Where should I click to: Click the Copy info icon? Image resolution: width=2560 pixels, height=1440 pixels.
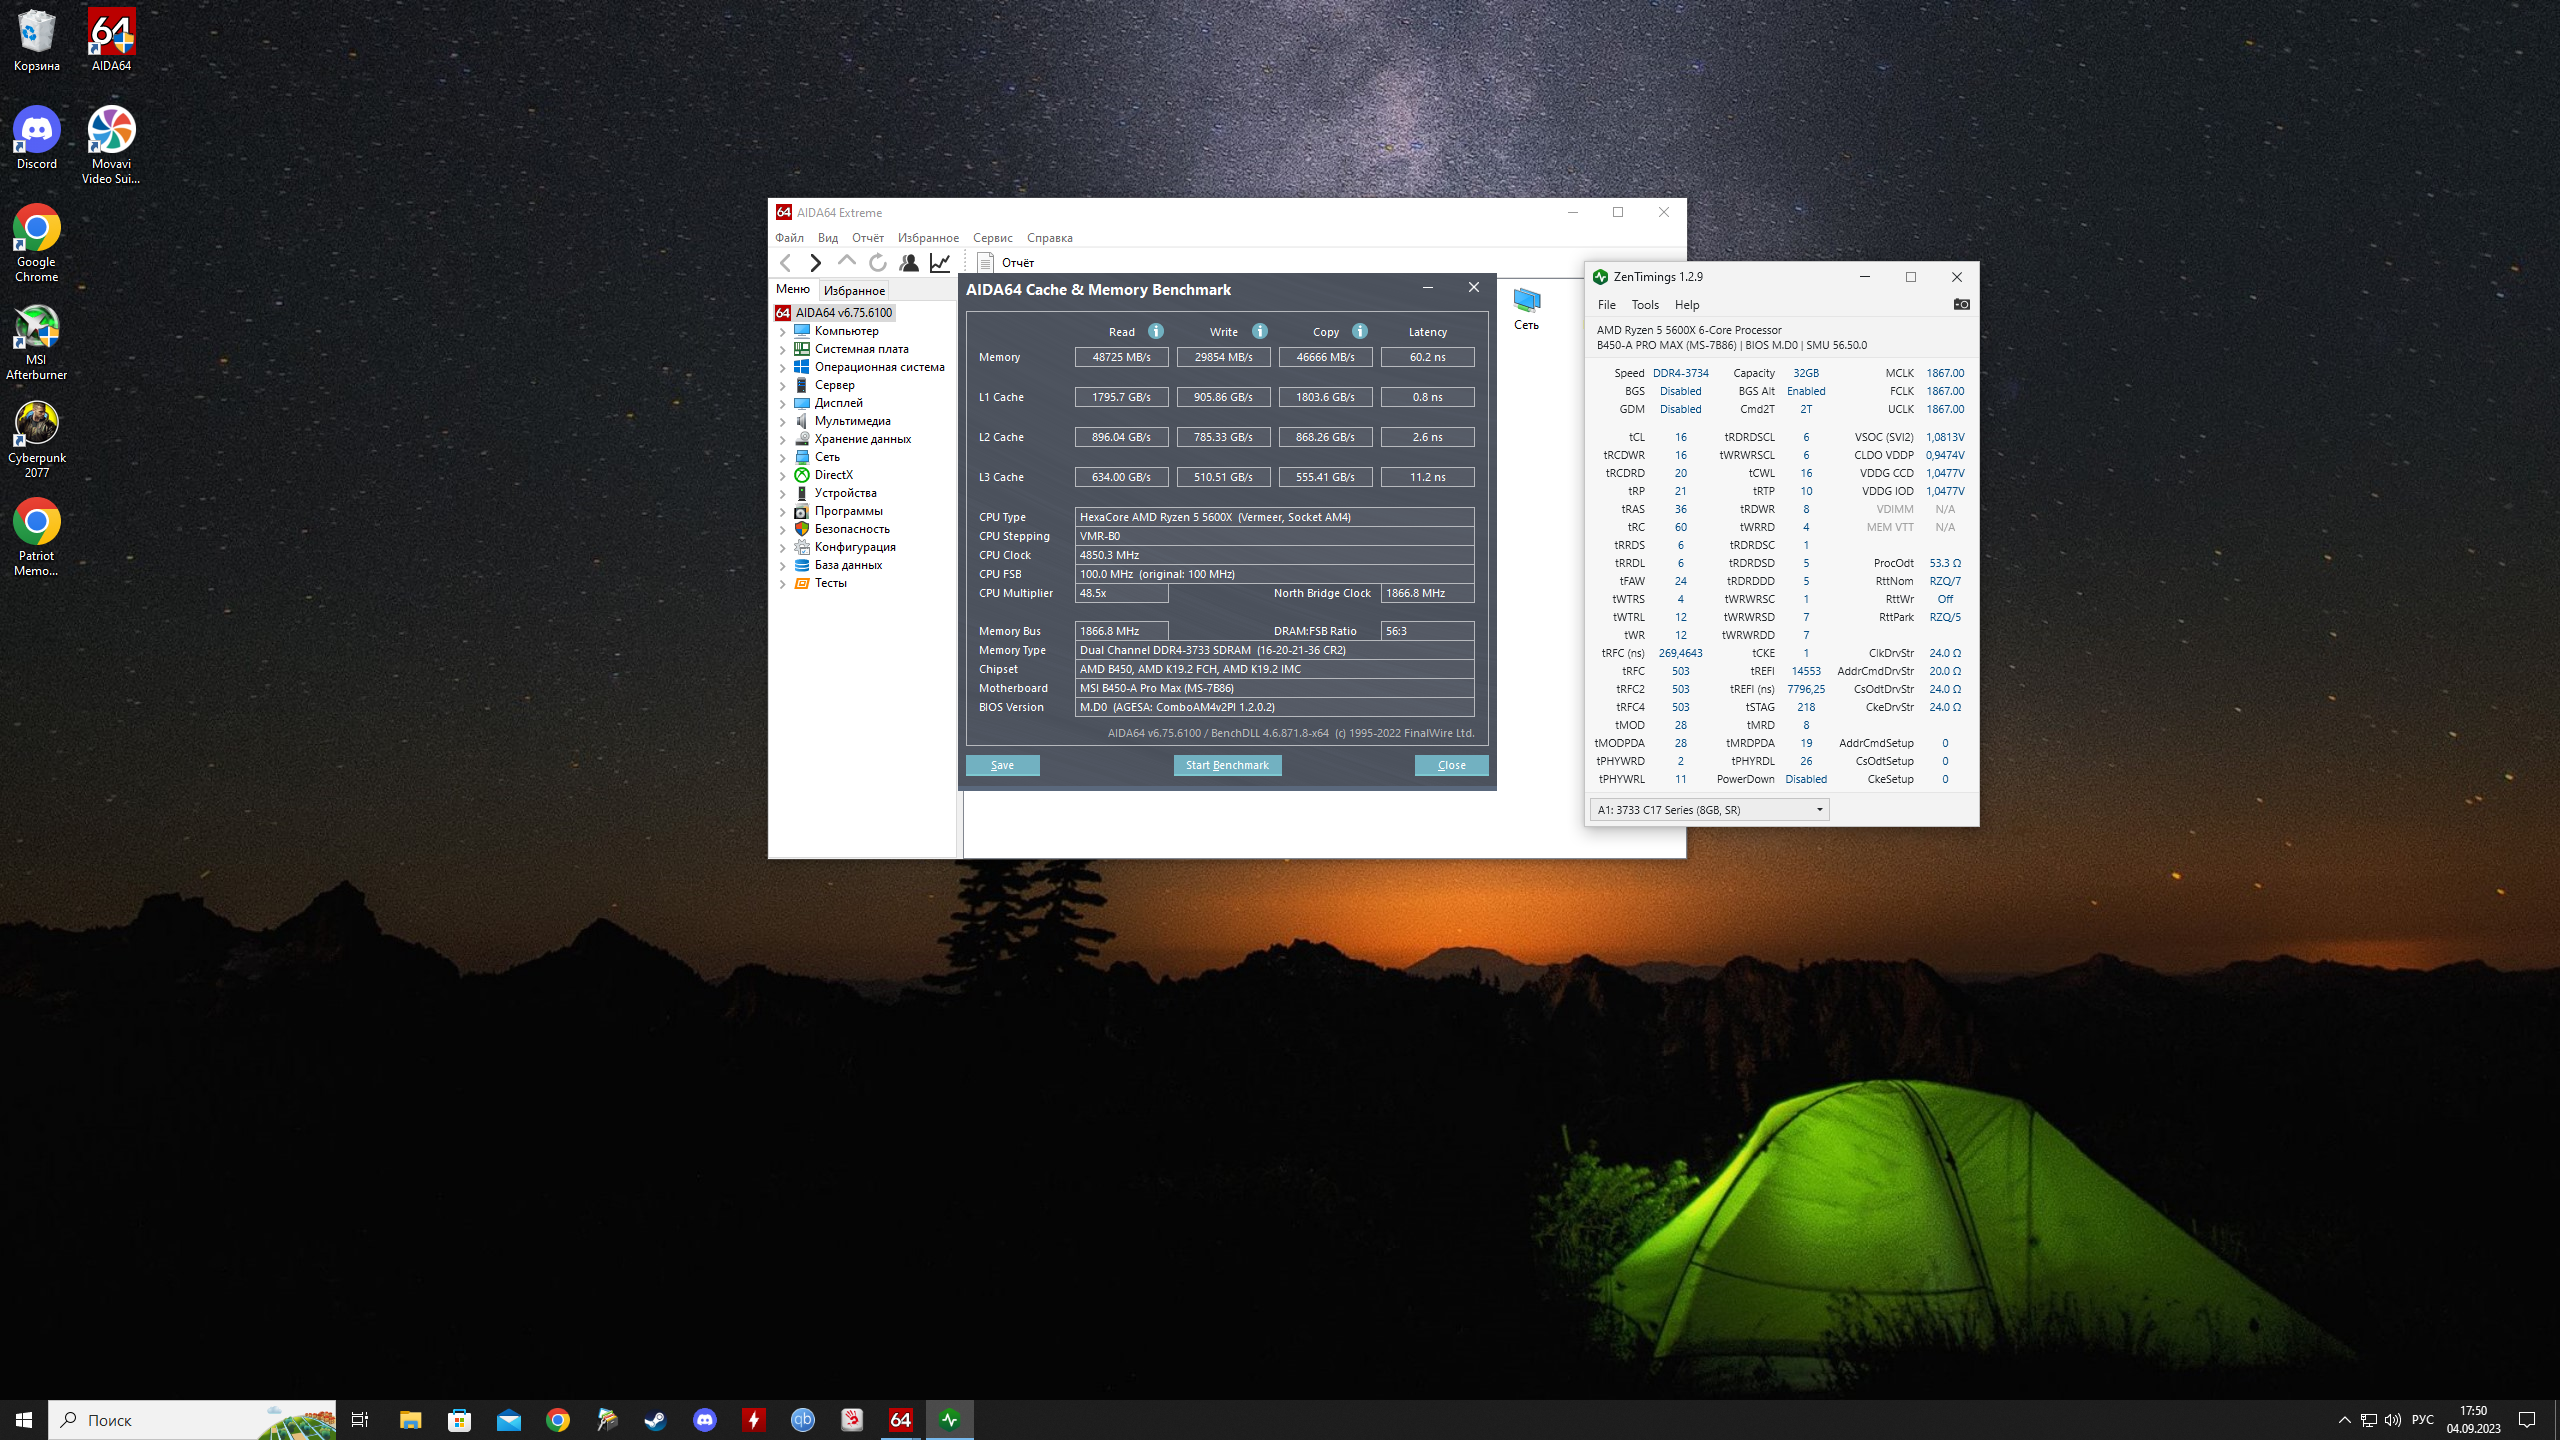[x=1360, y=331]
